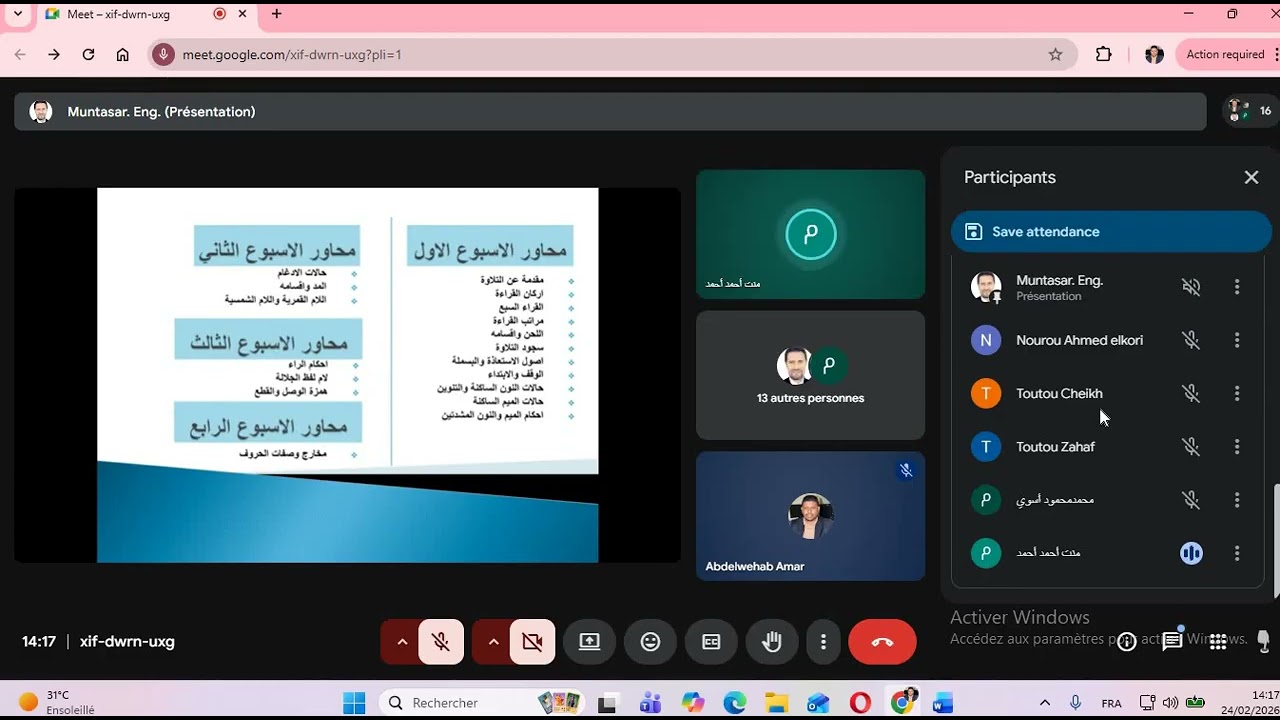The image size is (1280, 720).
Task: View site information icon in address bar
Action: (x=164, y=55)
